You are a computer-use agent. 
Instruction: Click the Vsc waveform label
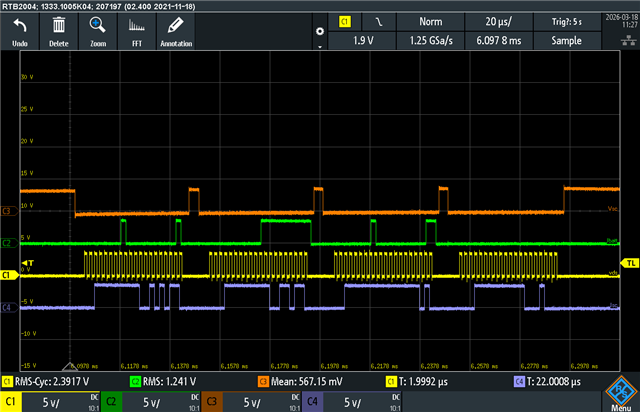[613, 209]
